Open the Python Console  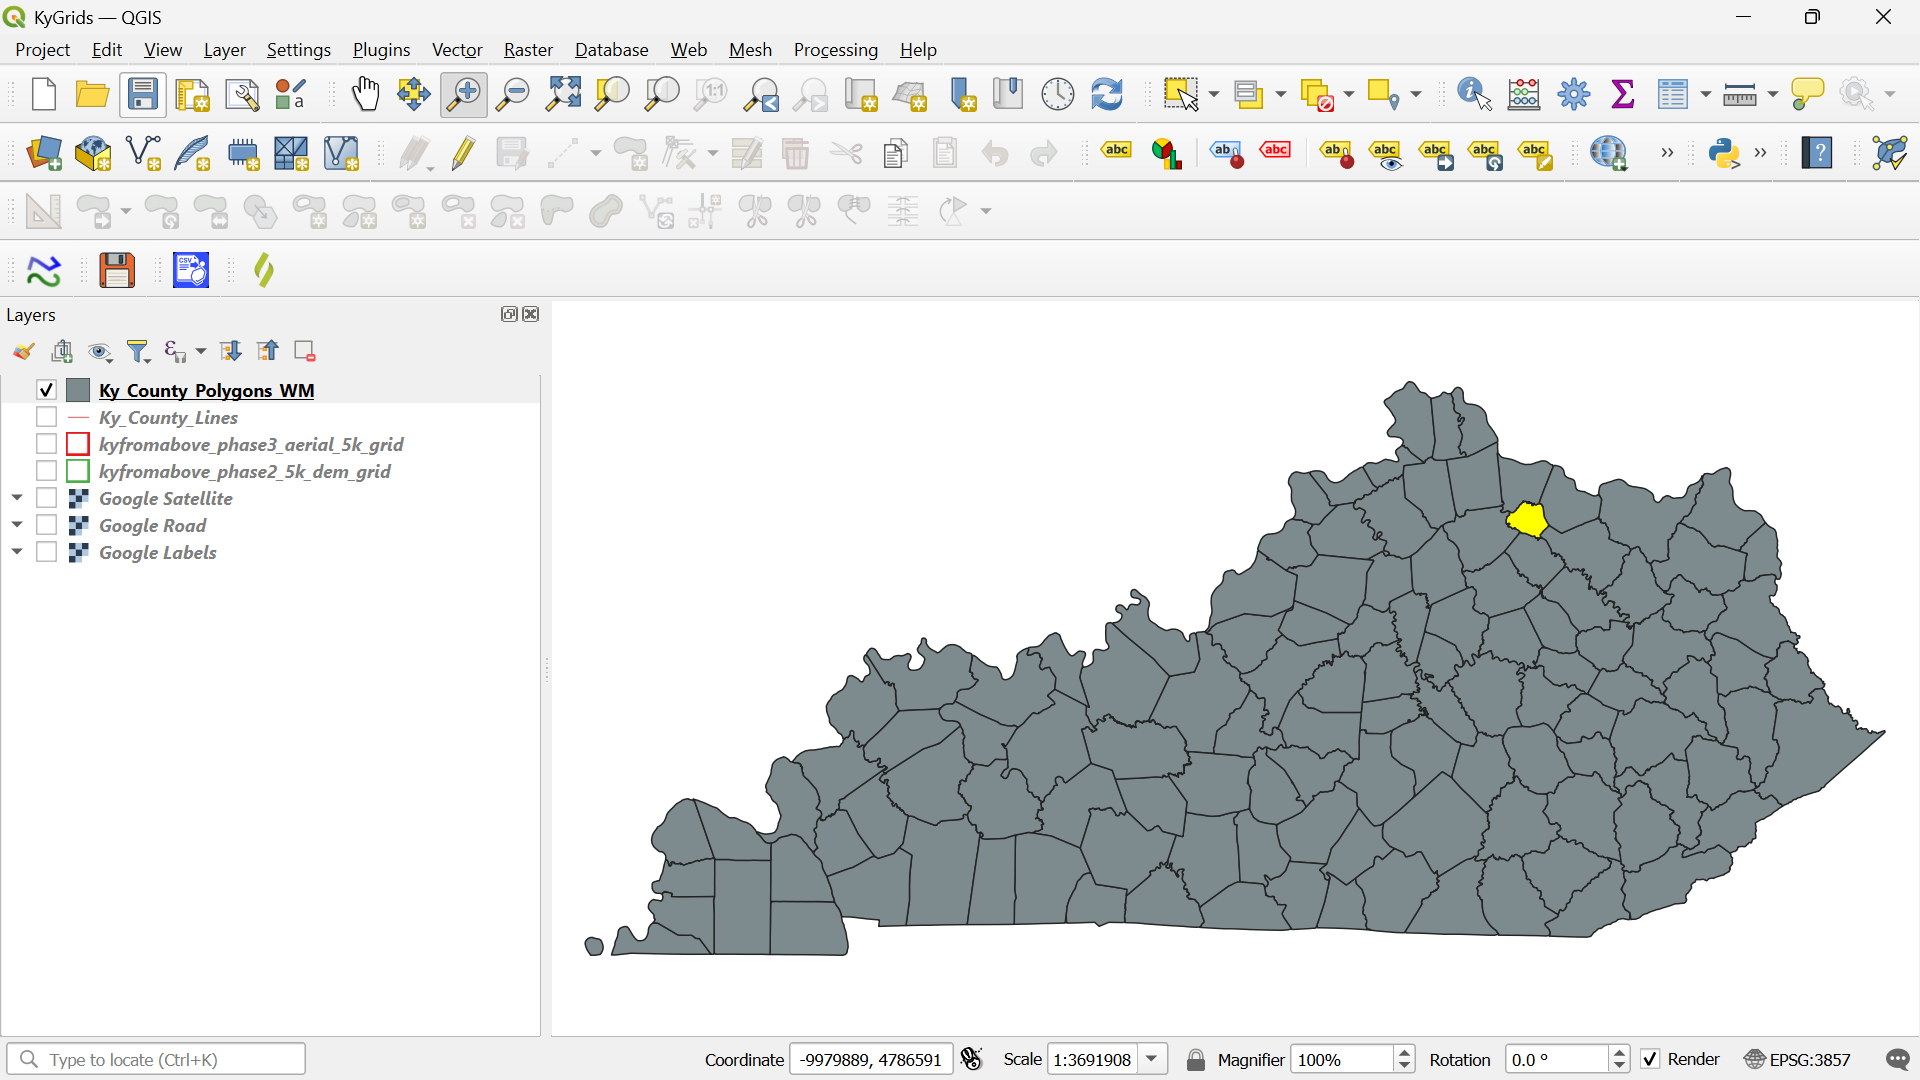[1727, 153]
